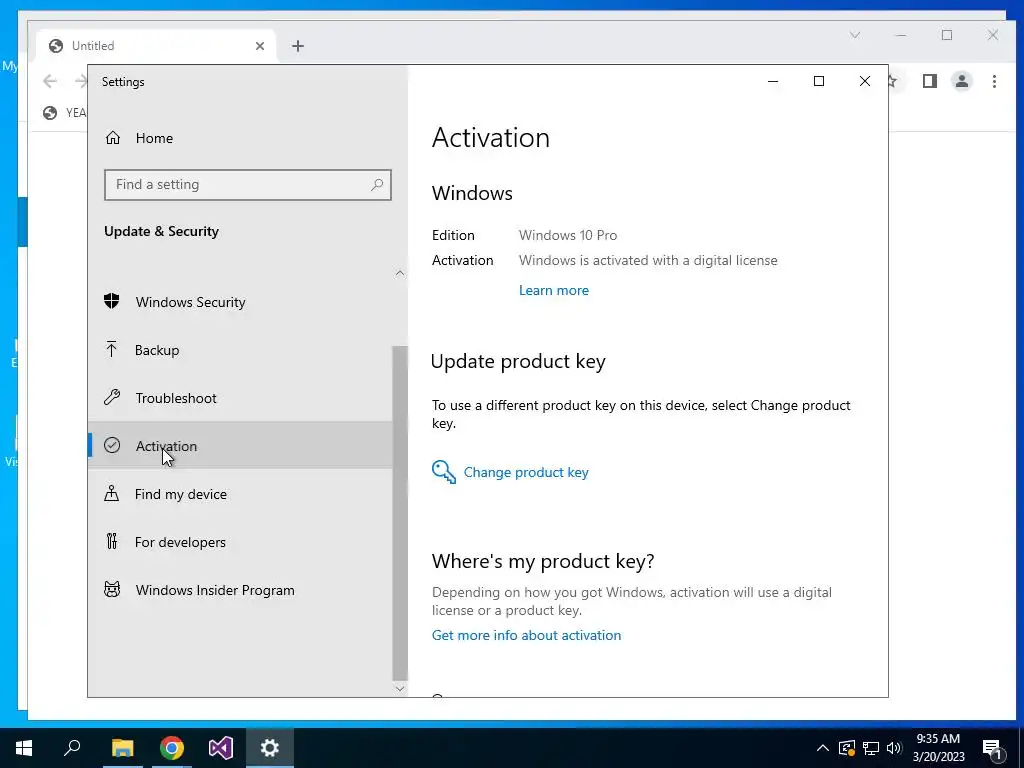Image resolution: width=1024 pixels, height=768 pixels.
Task: Open Home in Settings sidebar
Action: (240, 138)
